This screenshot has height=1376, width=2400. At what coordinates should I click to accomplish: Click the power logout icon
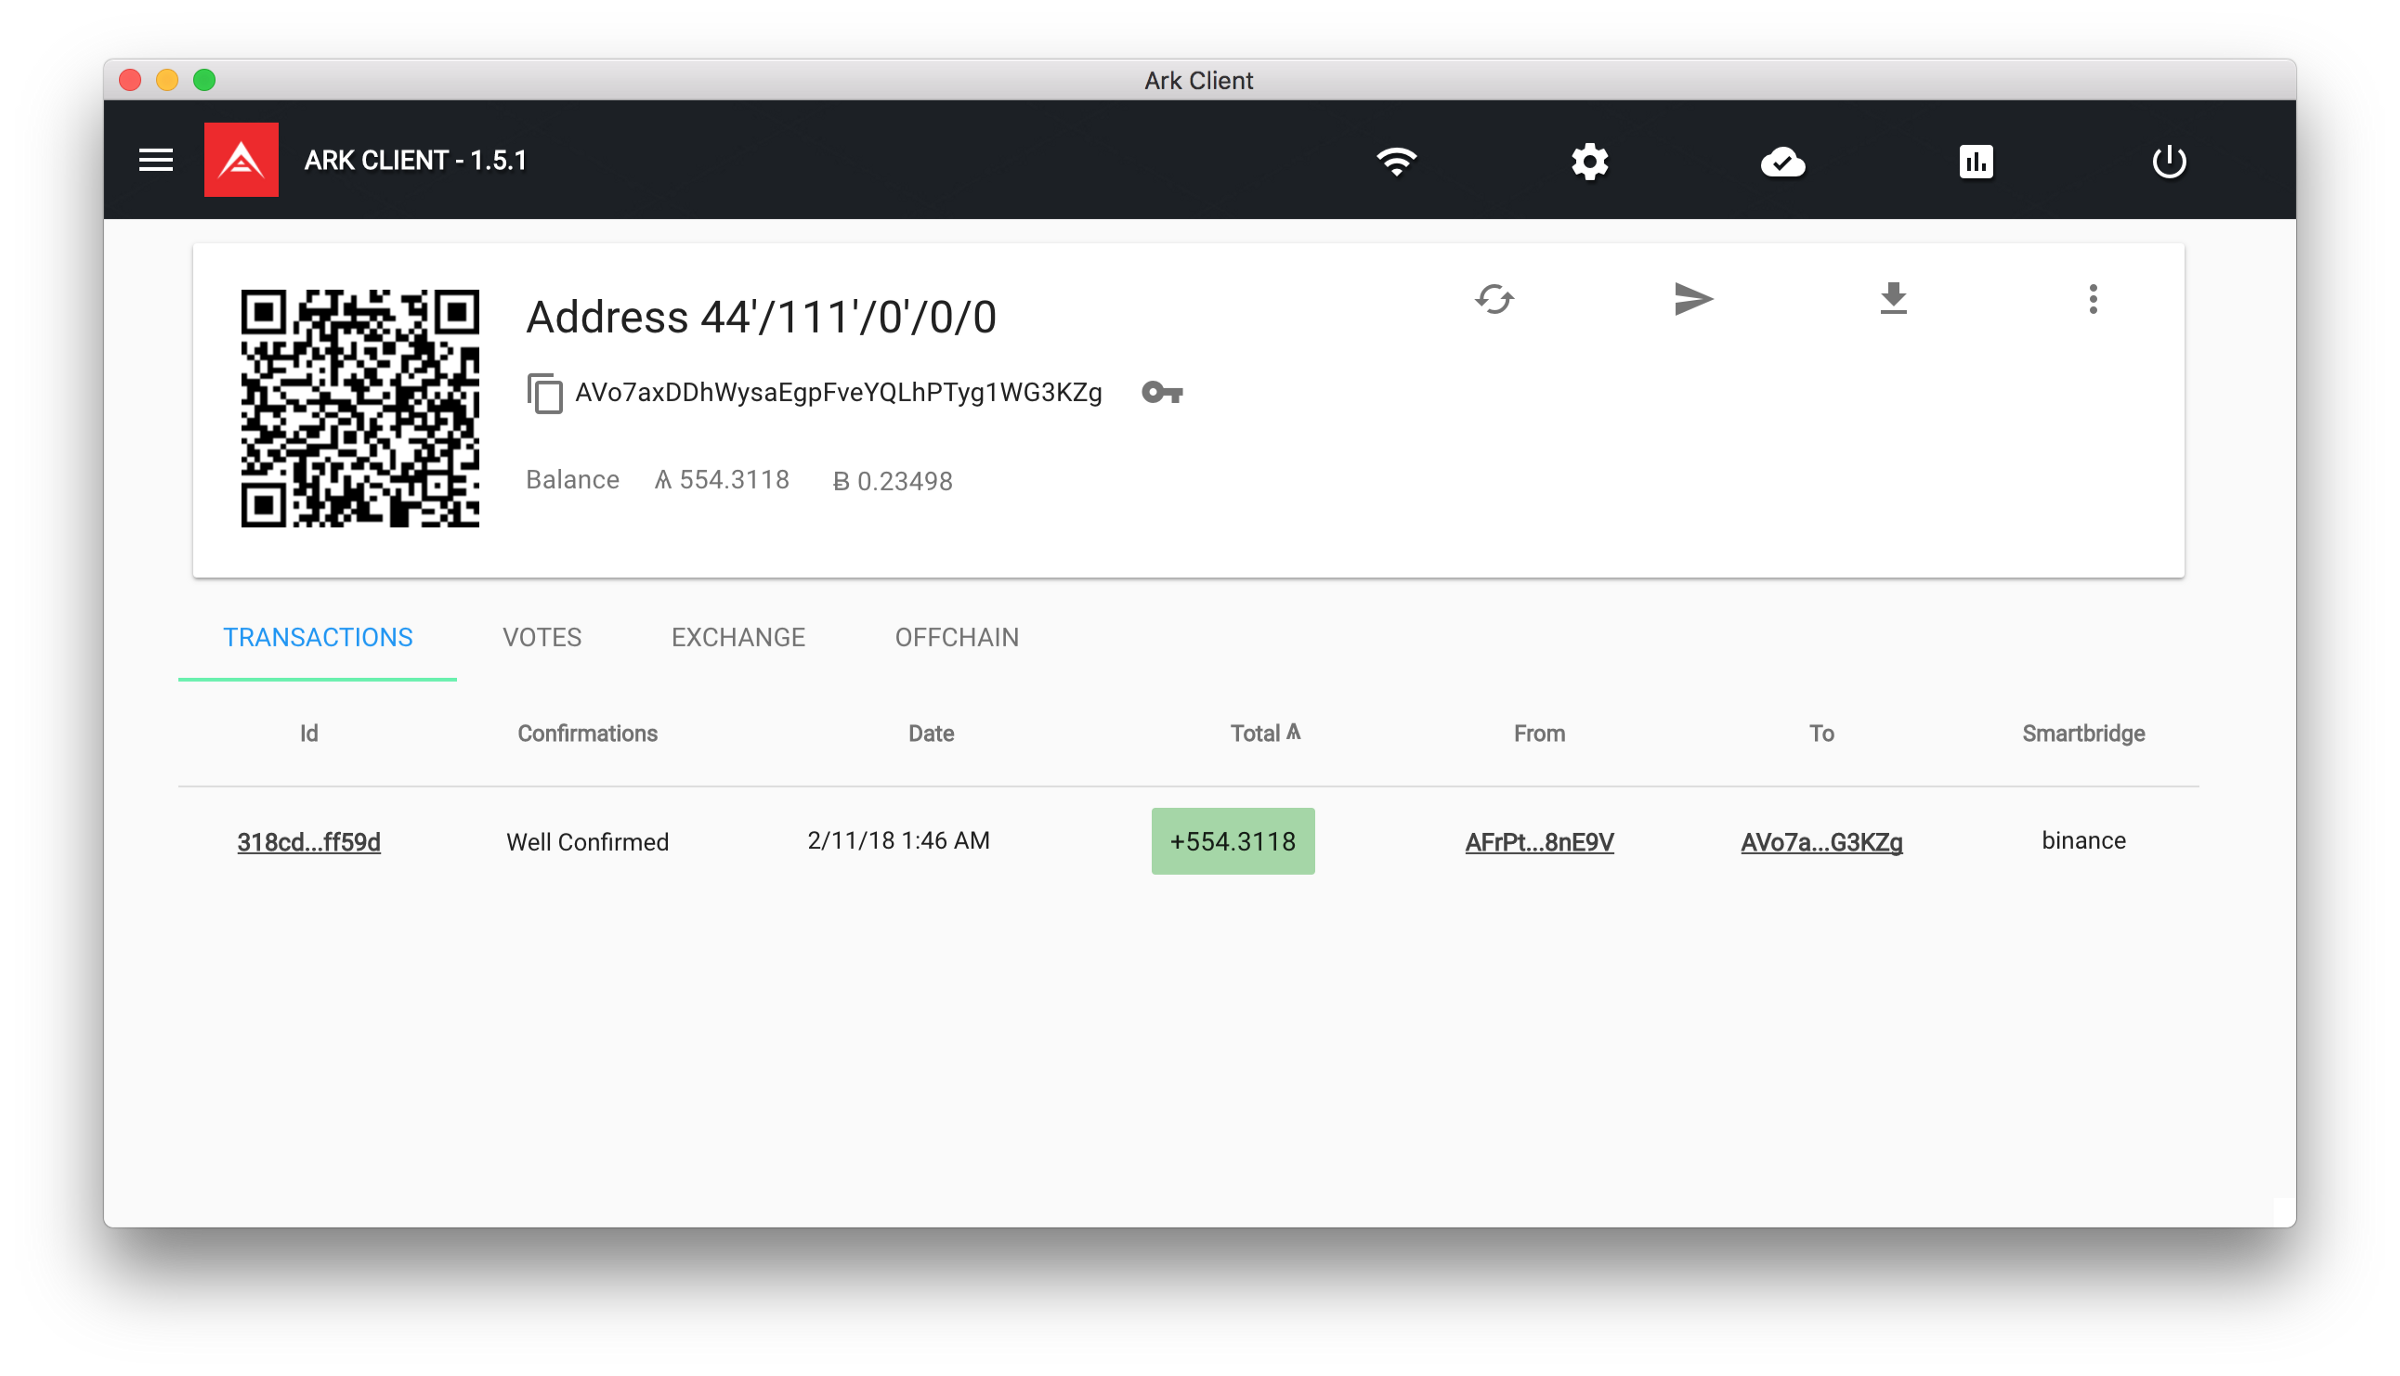point(2168,161)
